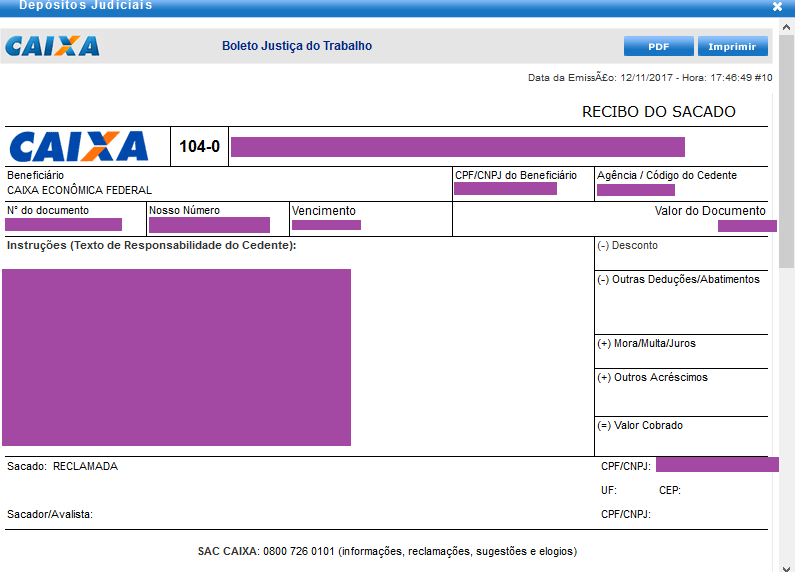This screenshot has height=572, width=795.
Task: Close the Depósitos Judiciais dialog
Action: tap(777, 6)
